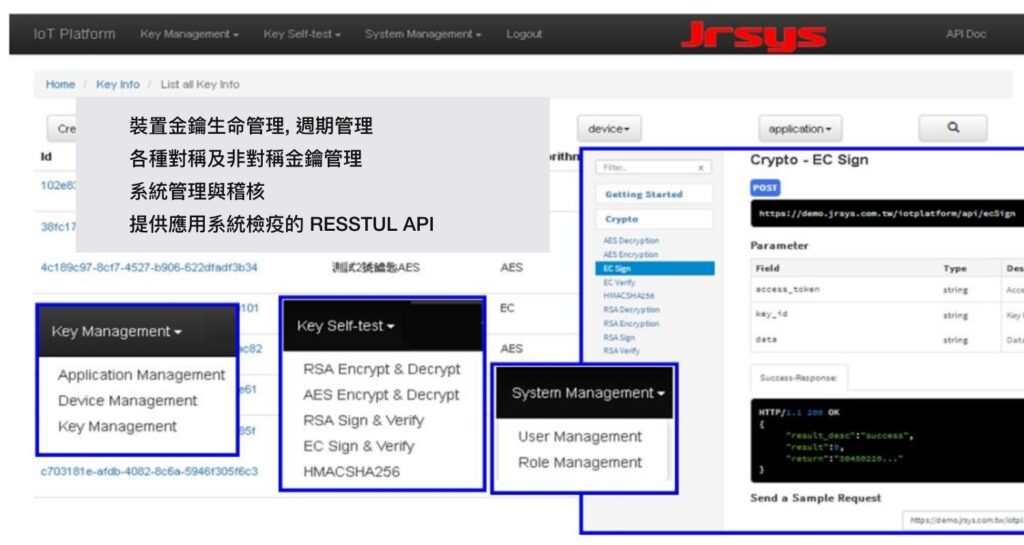
Task: Switch to the Success-Response tab
Action: pos(798,378)
